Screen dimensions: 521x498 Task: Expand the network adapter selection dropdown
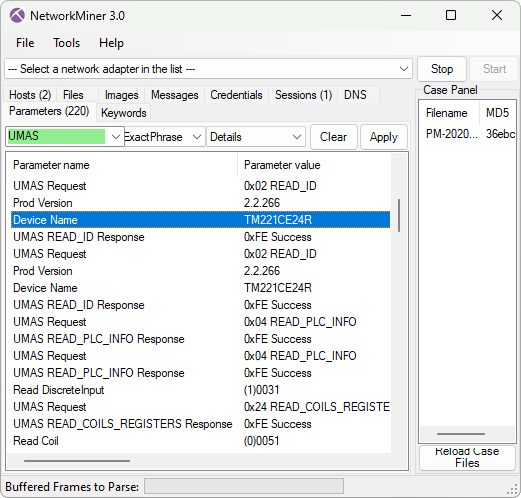point(404,69)
